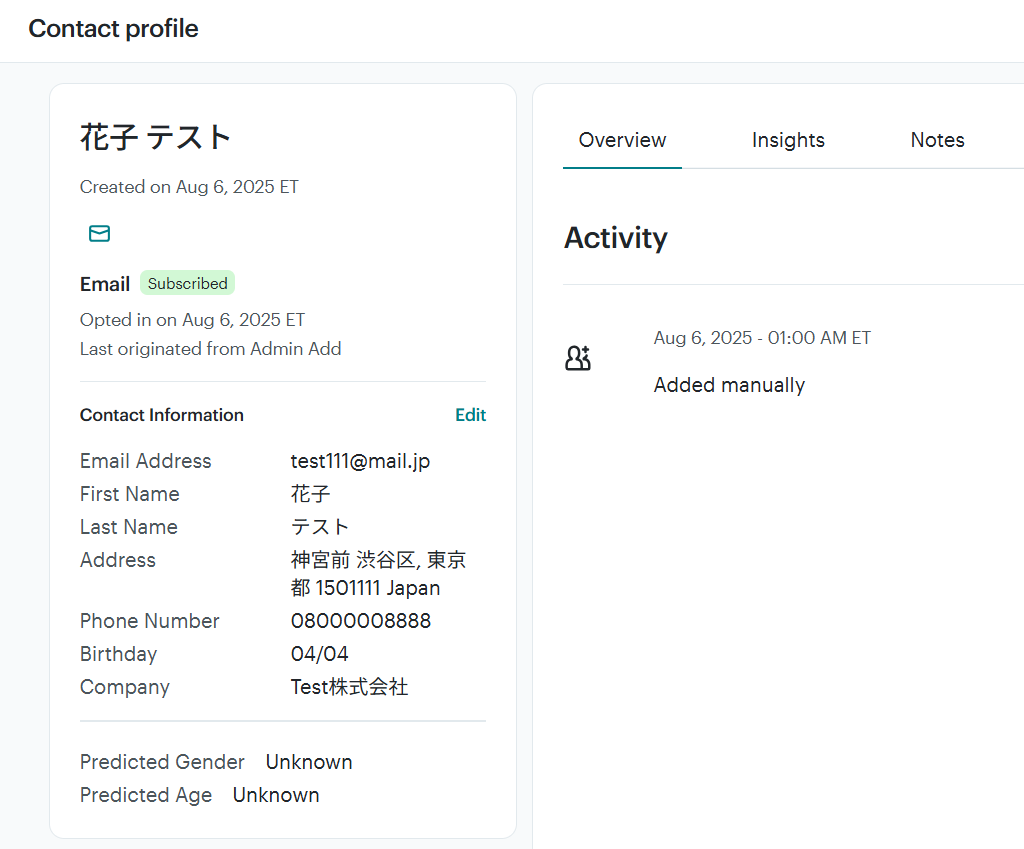Switch to the Notes tab
1024x849 pixels.
(937, 140)
